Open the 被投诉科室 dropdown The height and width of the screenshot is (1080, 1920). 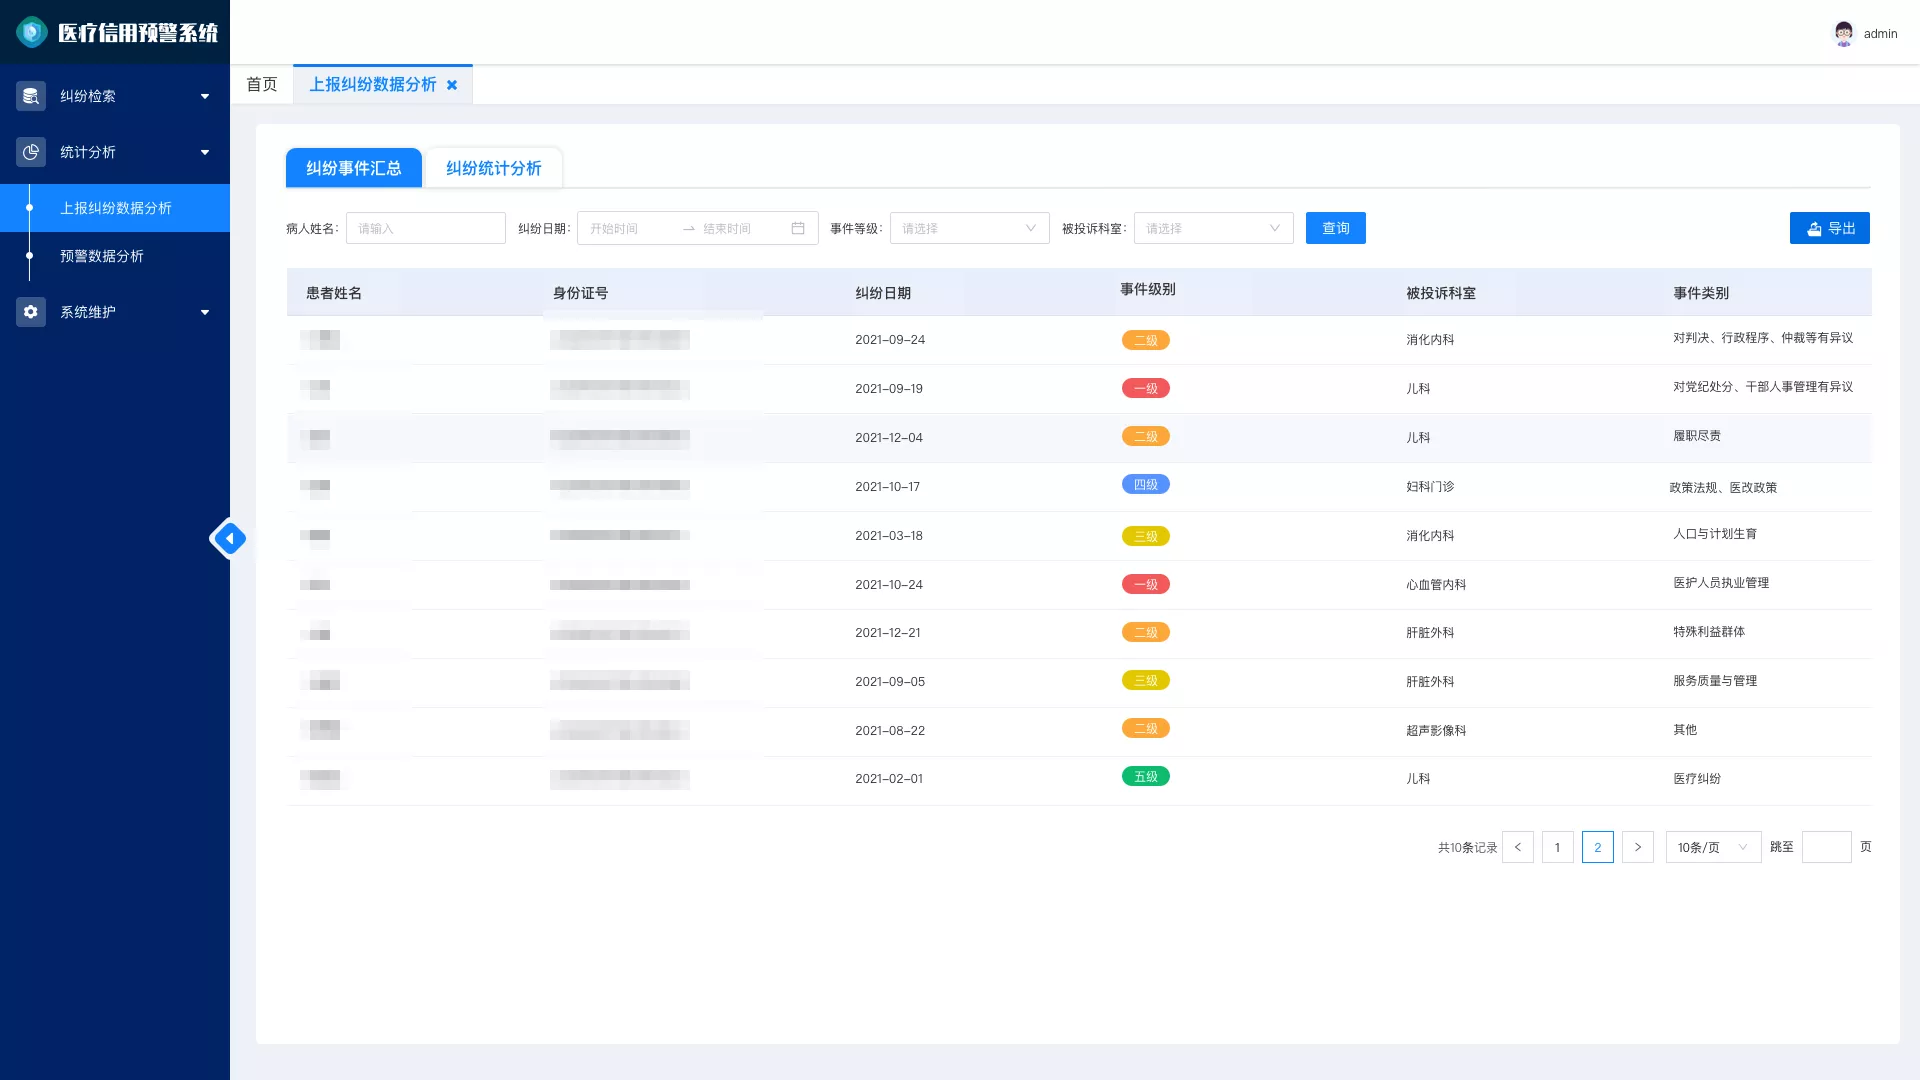[1214, 228]
